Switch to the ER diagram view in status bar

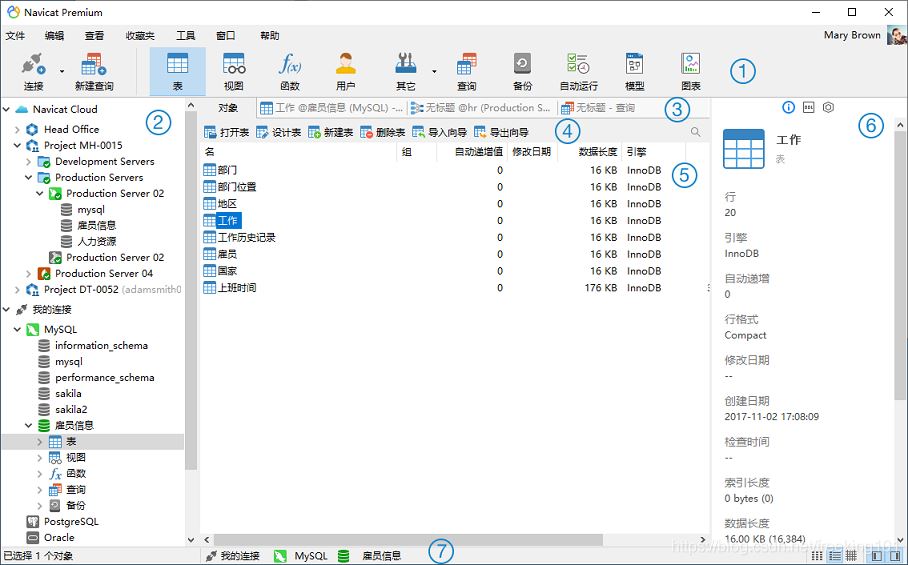click(851, 555)
